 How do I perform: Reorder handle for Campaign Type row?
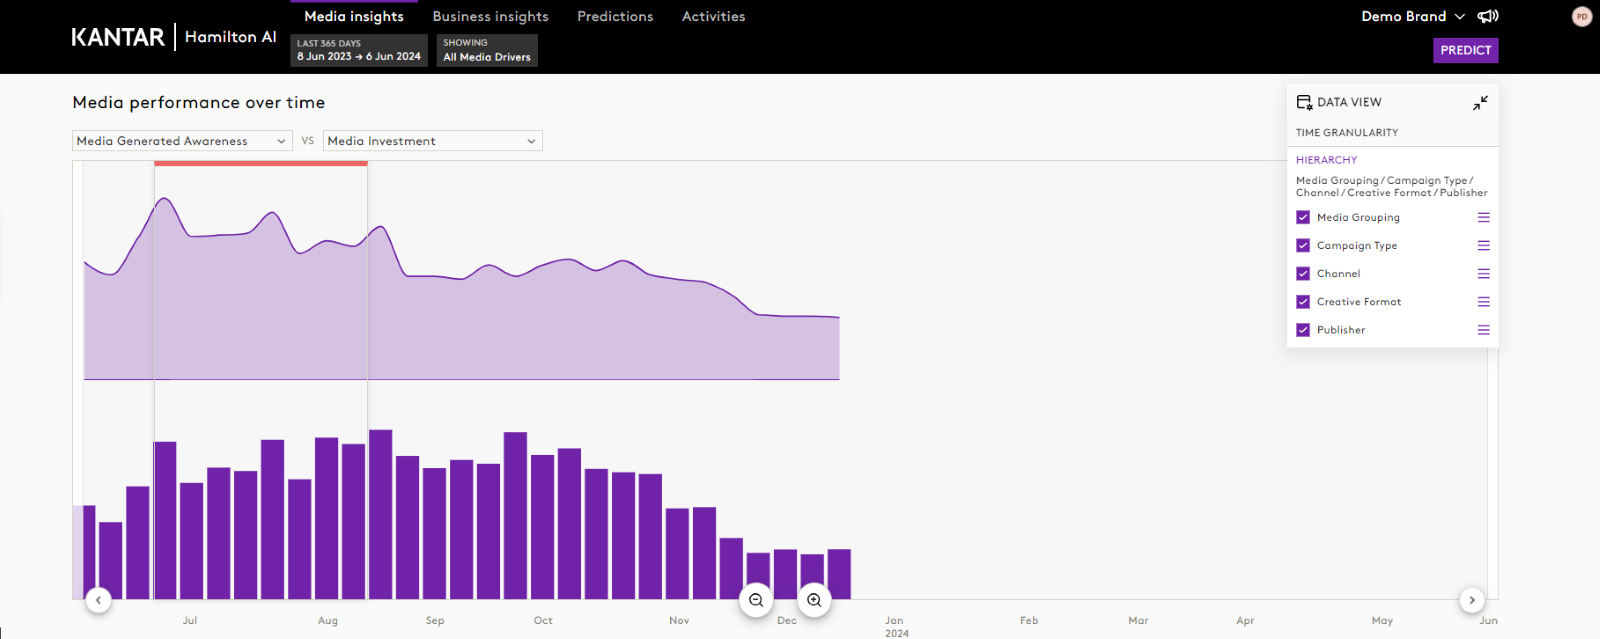coord(1484,245)
